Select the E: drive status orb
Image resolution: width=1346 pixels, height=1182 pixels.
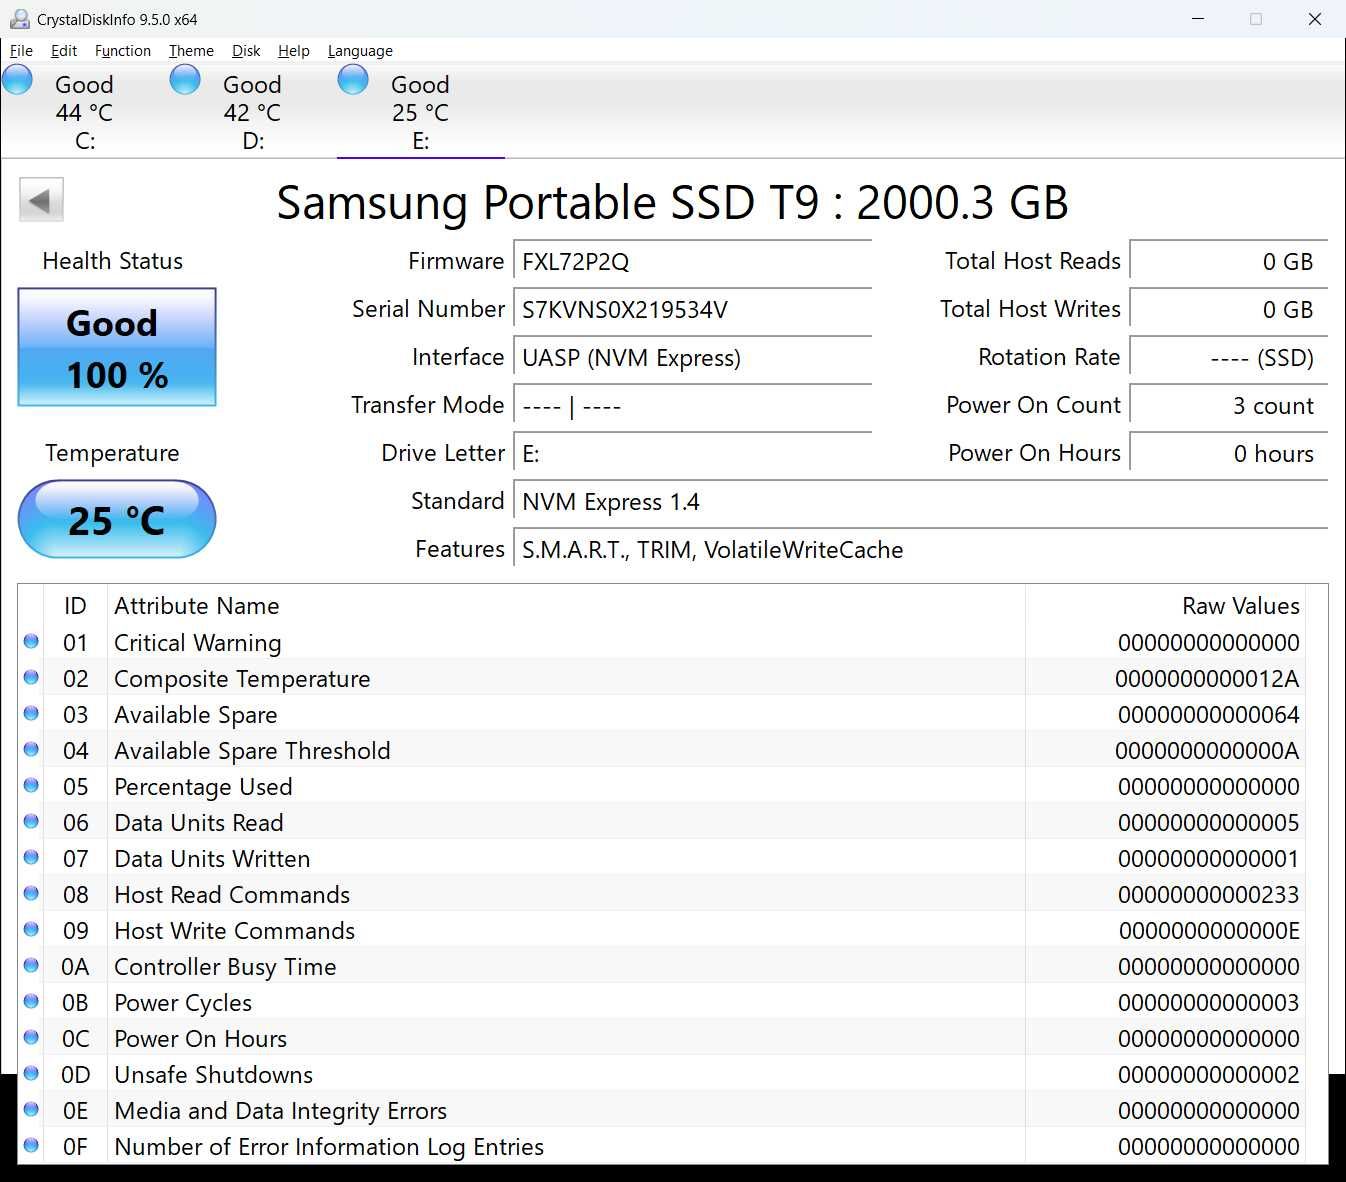(x=353, y=80)
